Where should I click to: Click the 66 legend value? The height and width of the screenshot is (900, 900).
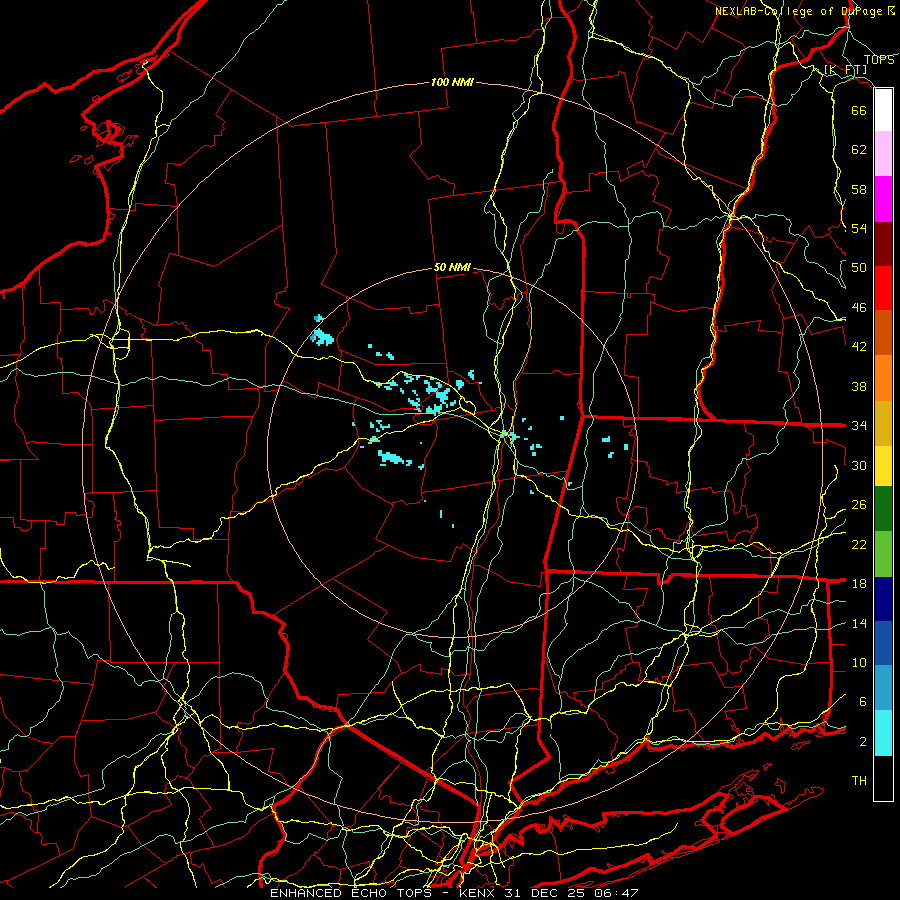pos(859,110)
